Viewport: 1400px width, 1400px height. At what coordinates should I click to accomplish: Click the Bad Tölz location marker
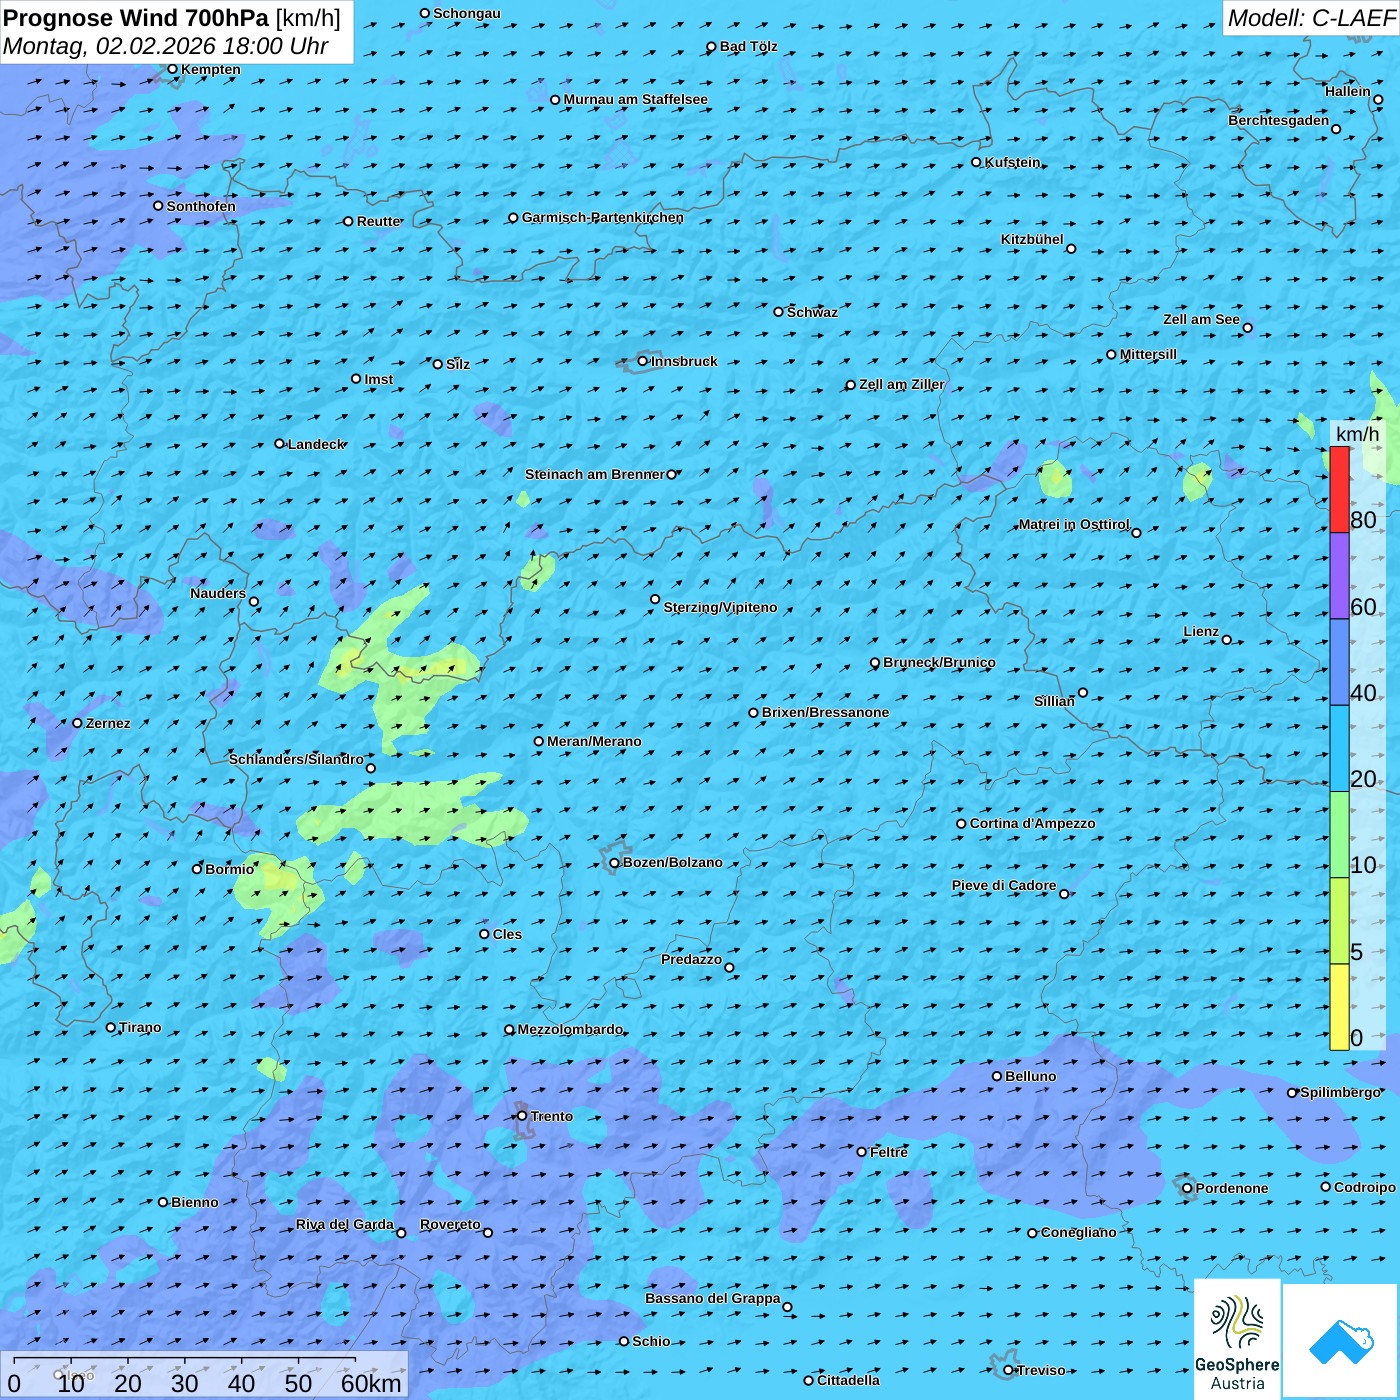tap(711, 47)
